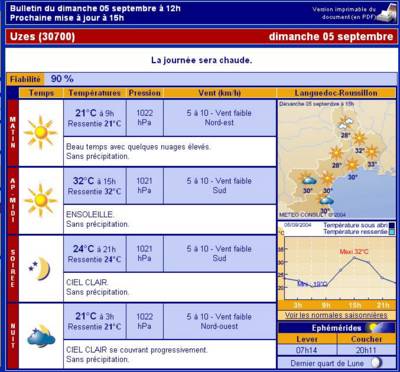The image size is (400, 372).
Task: Click the morning sun weather icon
Action: tap(40, 133)
